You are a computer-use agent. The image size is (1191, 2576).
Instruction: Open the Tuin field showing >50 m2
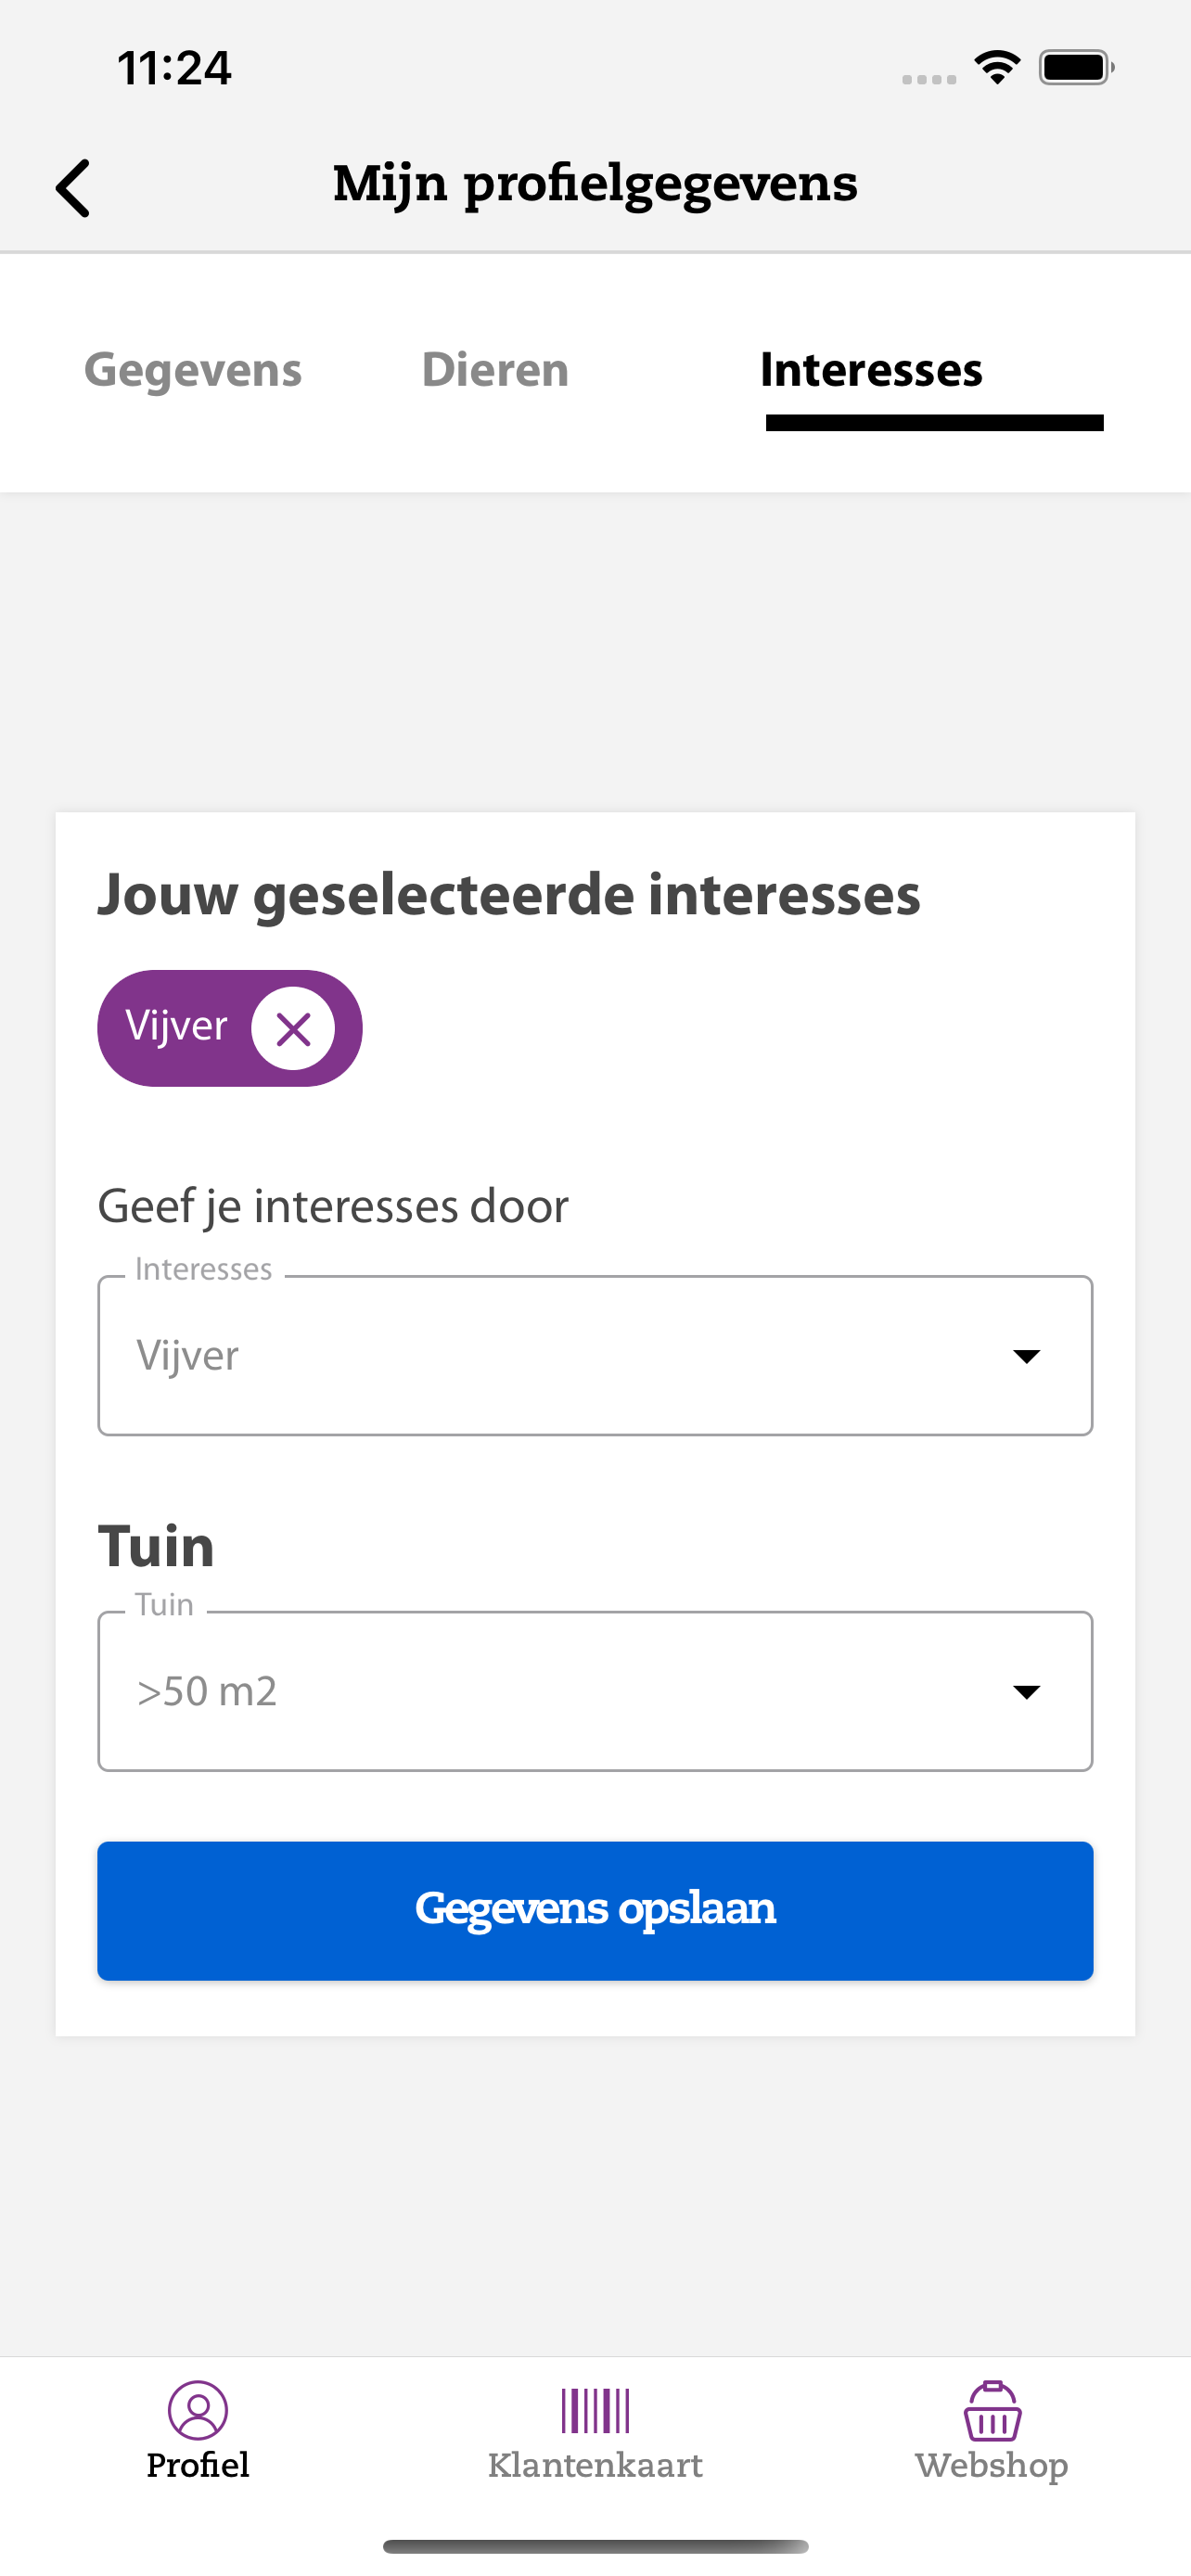595,1692
